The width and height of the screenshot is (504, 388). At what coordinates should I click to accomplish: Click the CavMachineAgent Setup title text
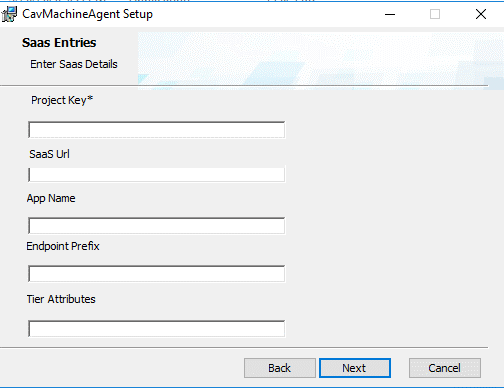click(87, 14)
